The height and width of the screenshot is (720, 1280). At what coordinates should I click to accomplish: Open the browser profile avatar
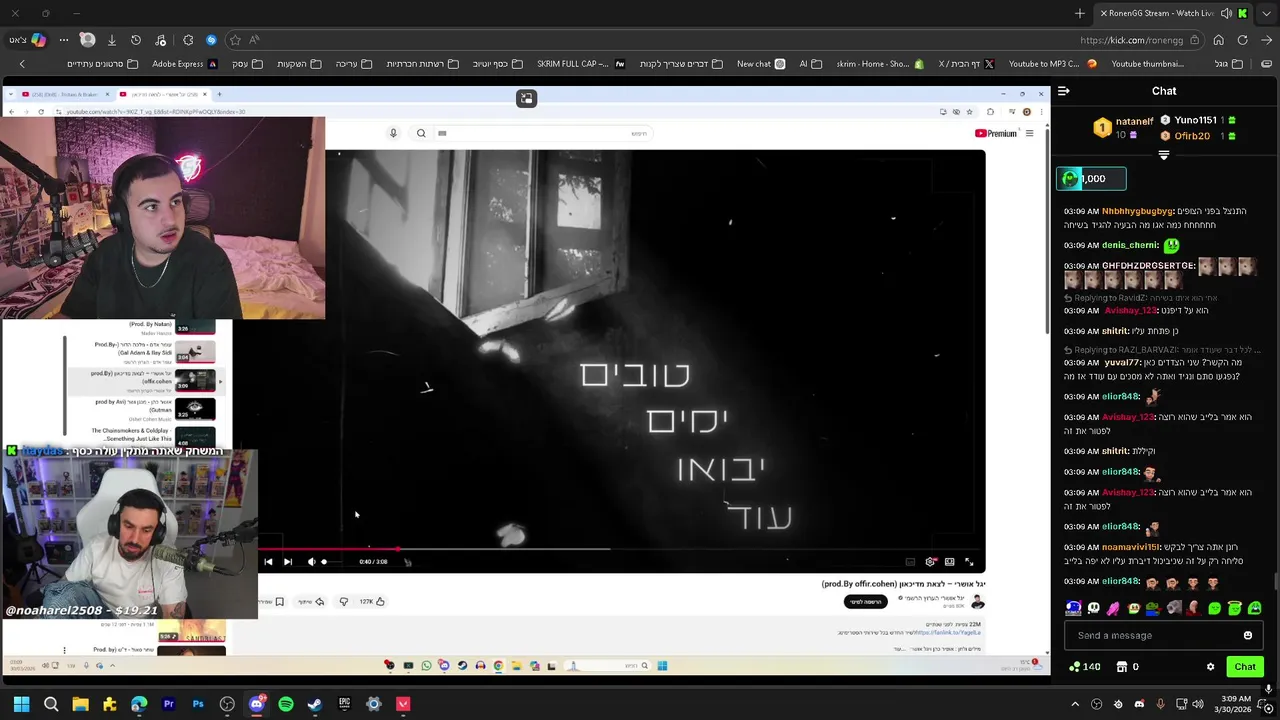[x=87, y=40]
